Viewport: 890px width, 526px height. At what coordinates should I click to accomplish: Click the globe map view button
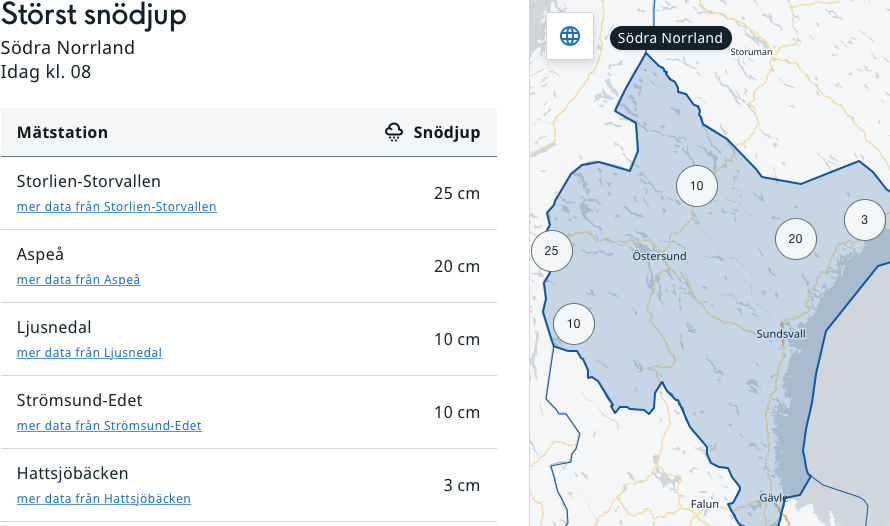coord(570,37)
